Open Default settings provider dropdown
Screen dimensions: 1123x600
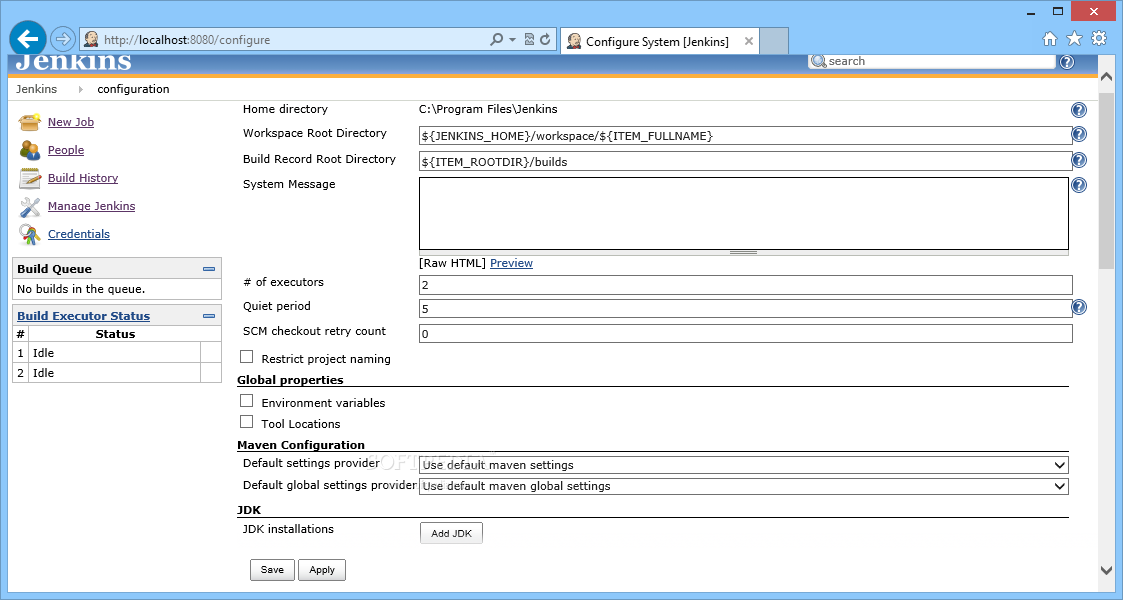point(743,465)
